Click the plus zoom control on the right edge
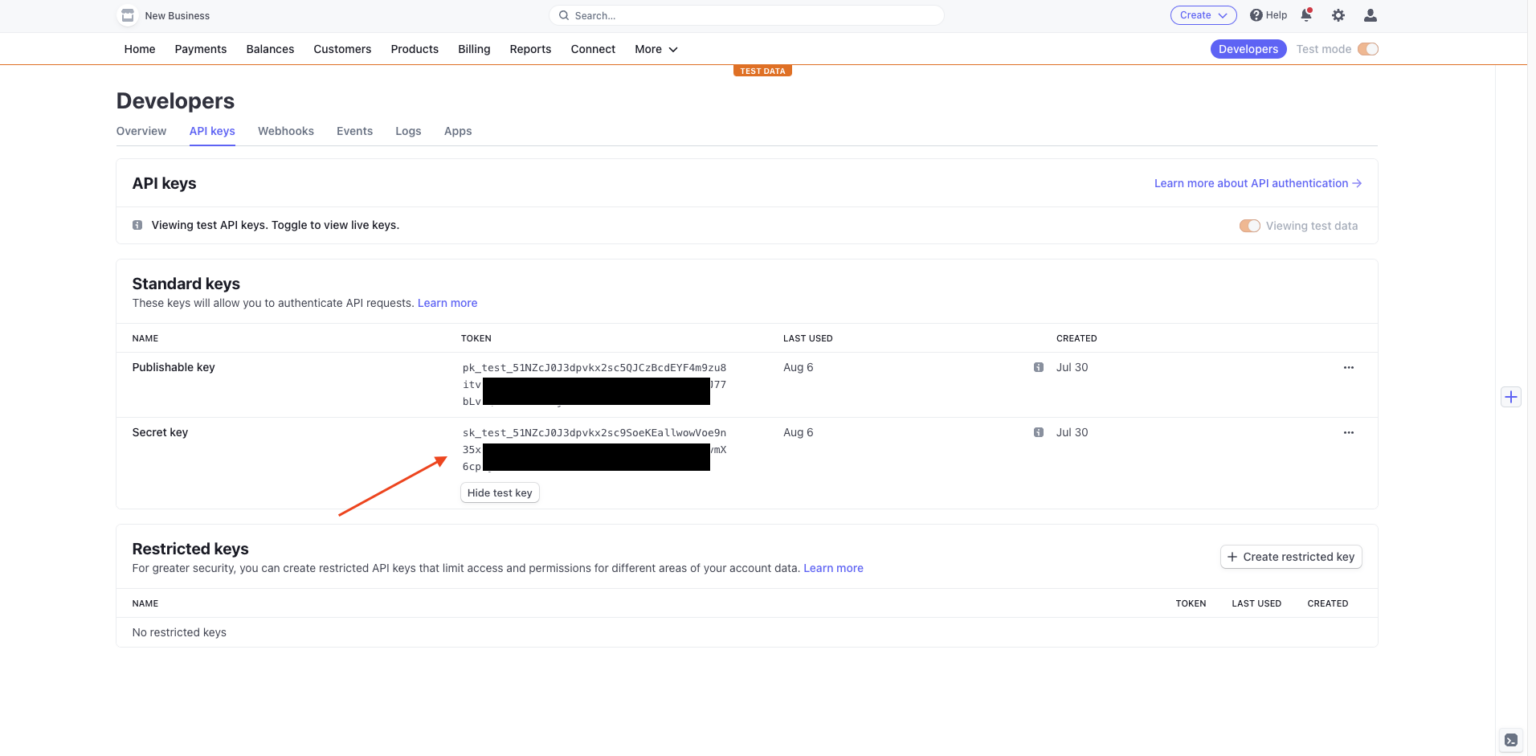The width and height of the screenshot is (1536, 756). [x=1511, y=396]
